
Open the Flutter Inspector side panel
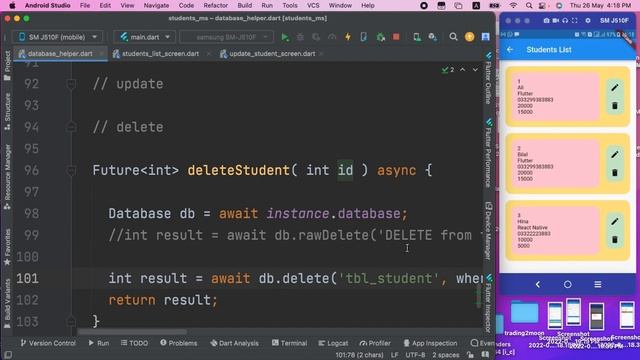click(x=489, y=303)
